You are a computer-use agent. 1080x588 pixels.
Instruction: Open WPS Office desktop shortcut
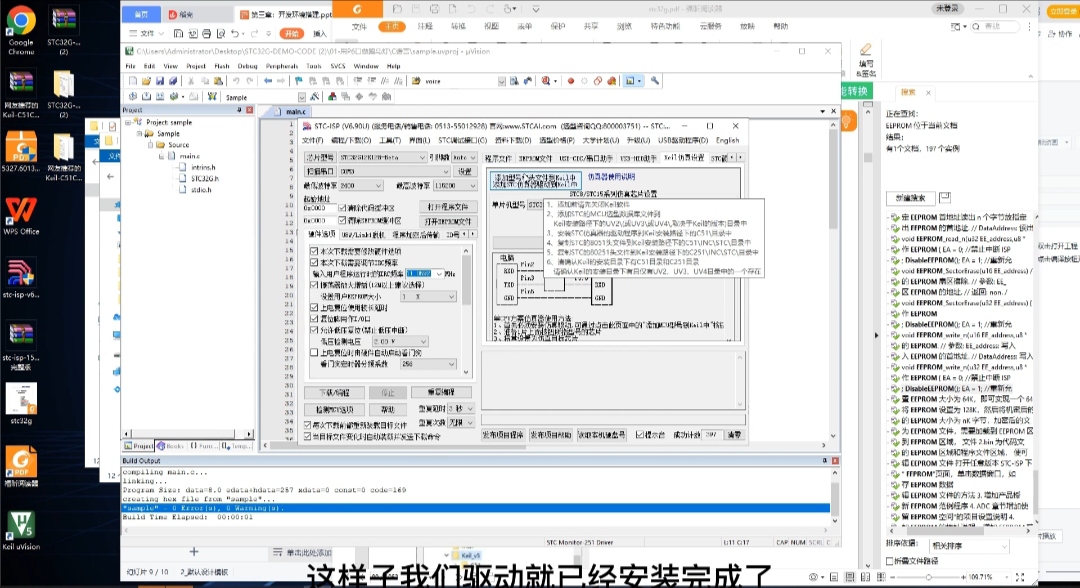point(21,216)
